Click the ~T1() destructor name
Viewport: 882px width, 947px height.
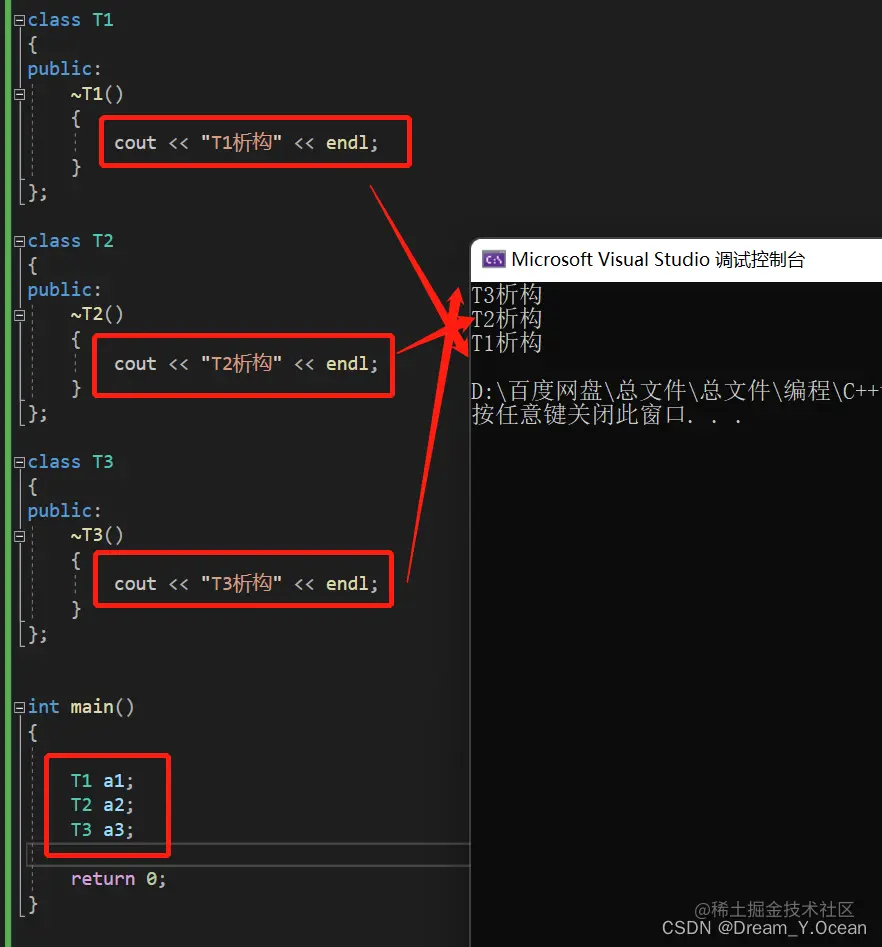click(97, 94)
